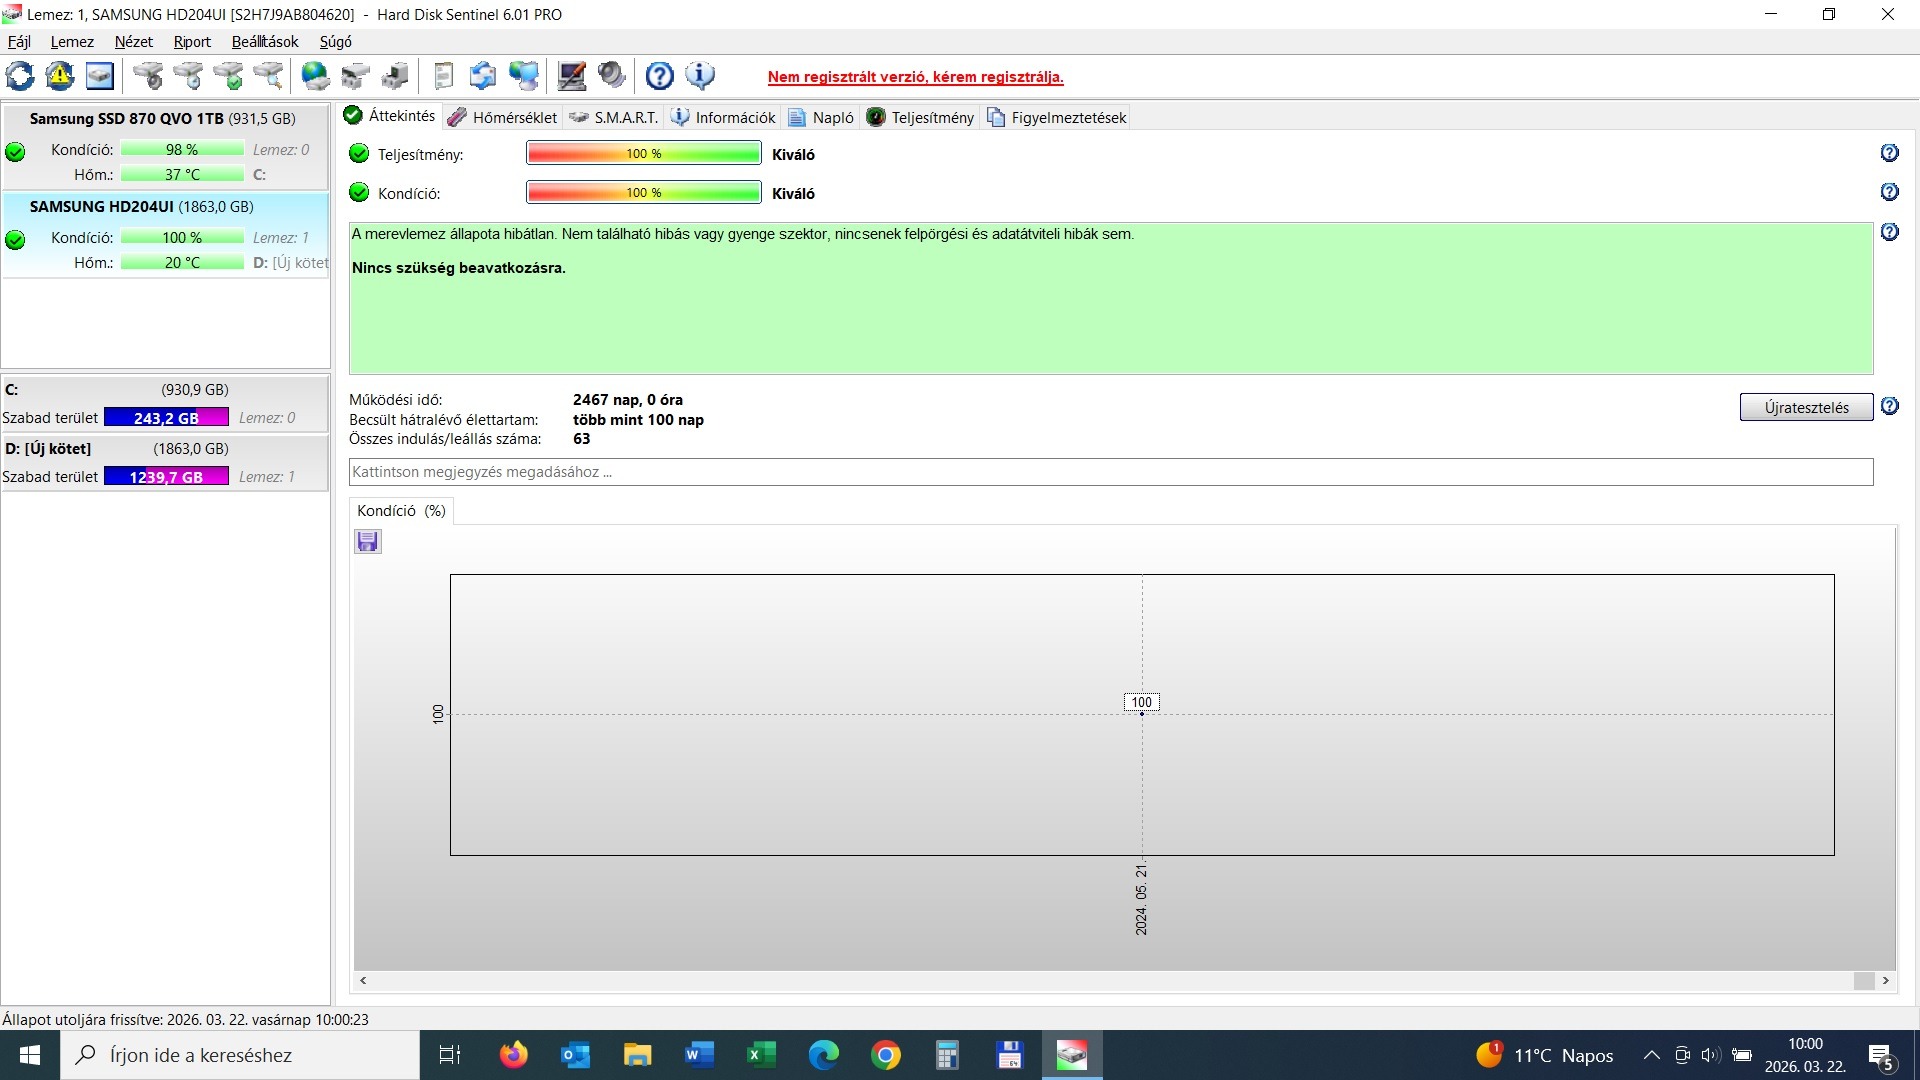Click the info bubble toolbar icon
1920x1080 pixels.
point(700,76)
